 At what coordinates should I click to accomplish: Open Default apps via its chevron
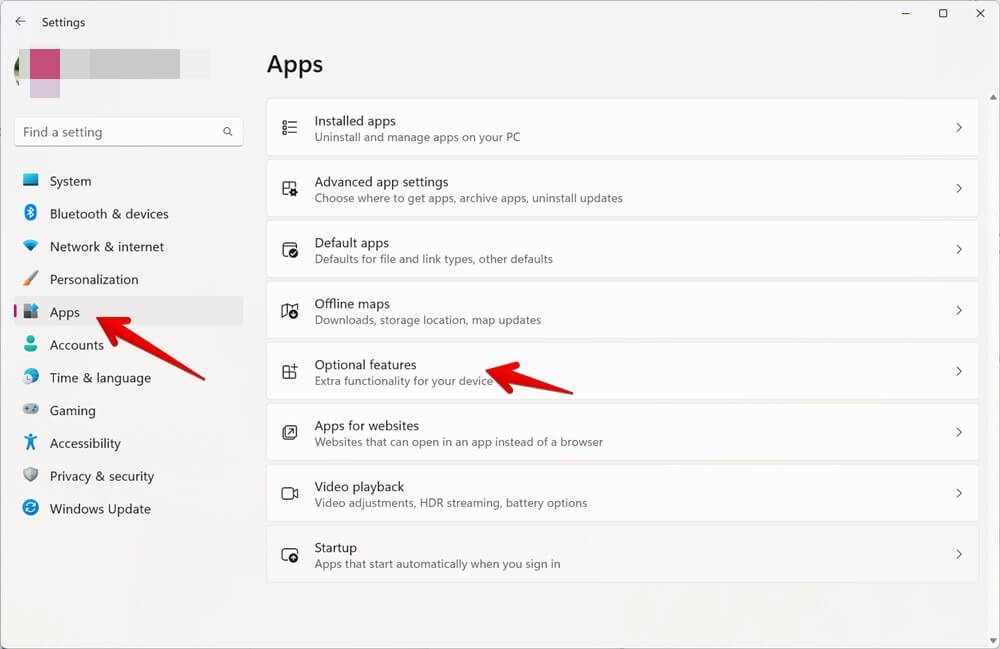coord(959,249)
